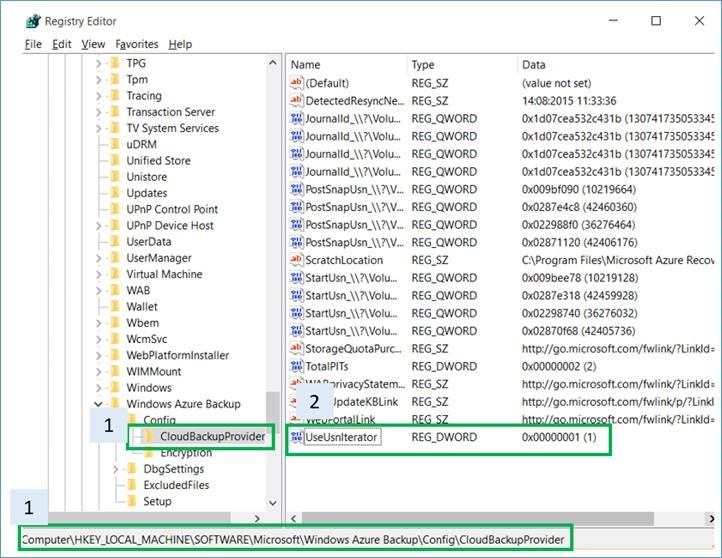Expand the WAB key
722x558 pixels.
point(99,291)
